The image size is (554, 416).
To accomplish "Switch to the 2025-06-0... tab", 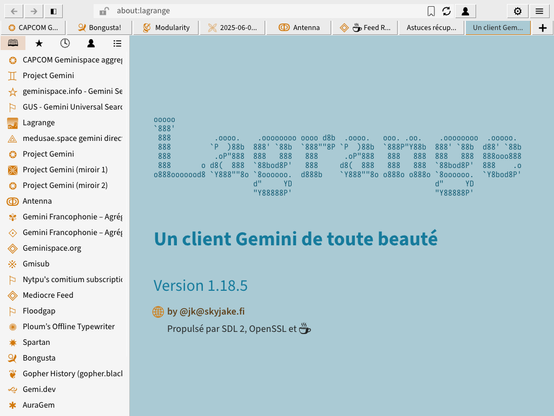I will (x=233, y=28).
